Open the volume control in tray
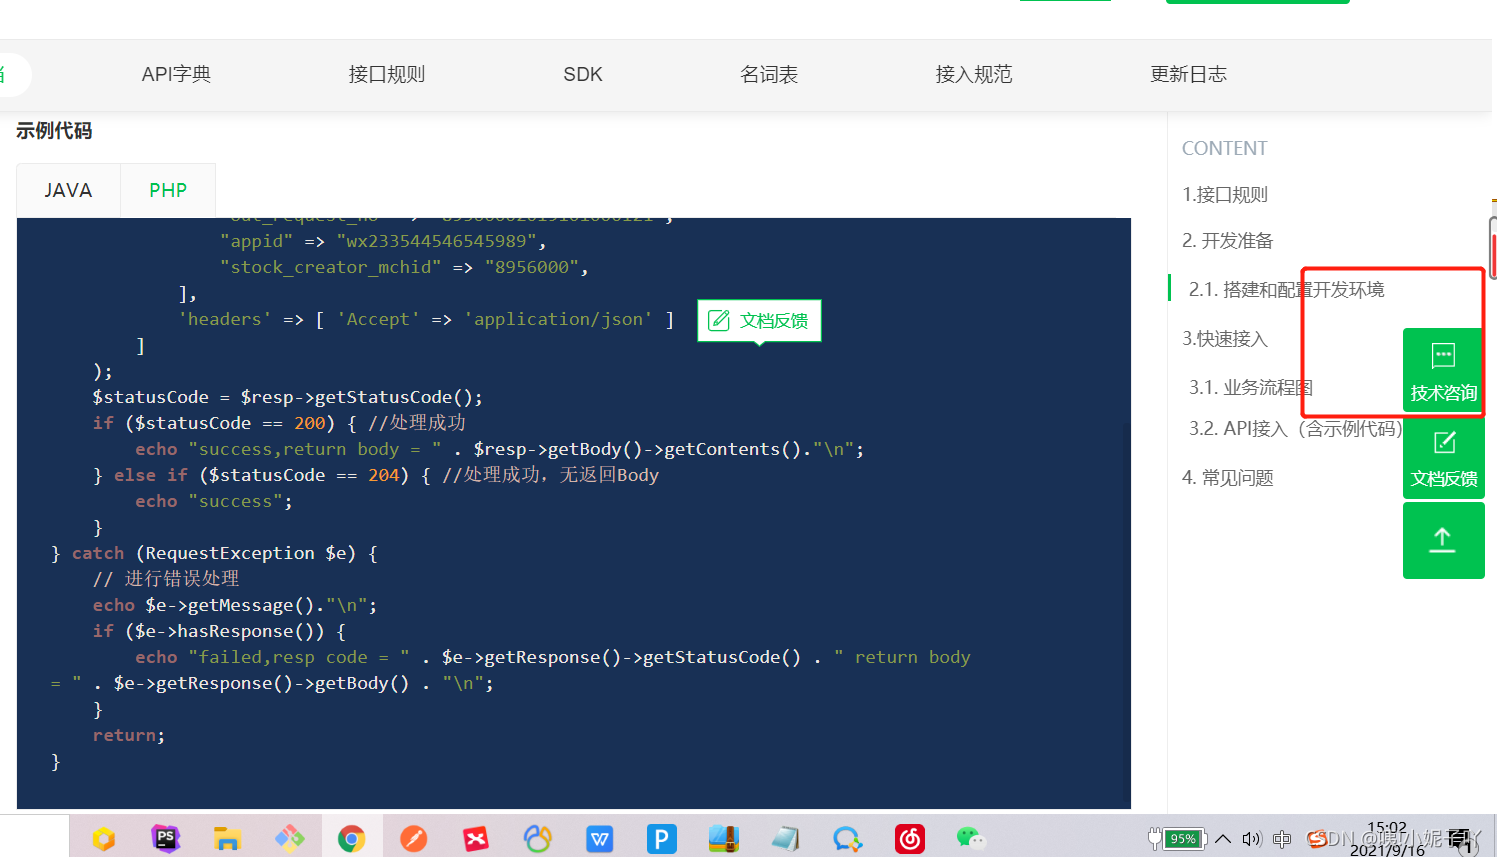The height and width of the screenshot is (857, 1497). (x=1252, y=839)
